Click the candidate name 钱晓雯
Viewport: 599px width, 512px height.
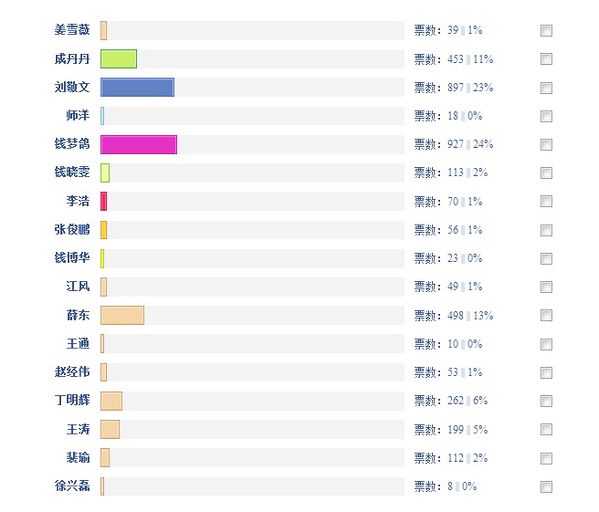(72, 172)
